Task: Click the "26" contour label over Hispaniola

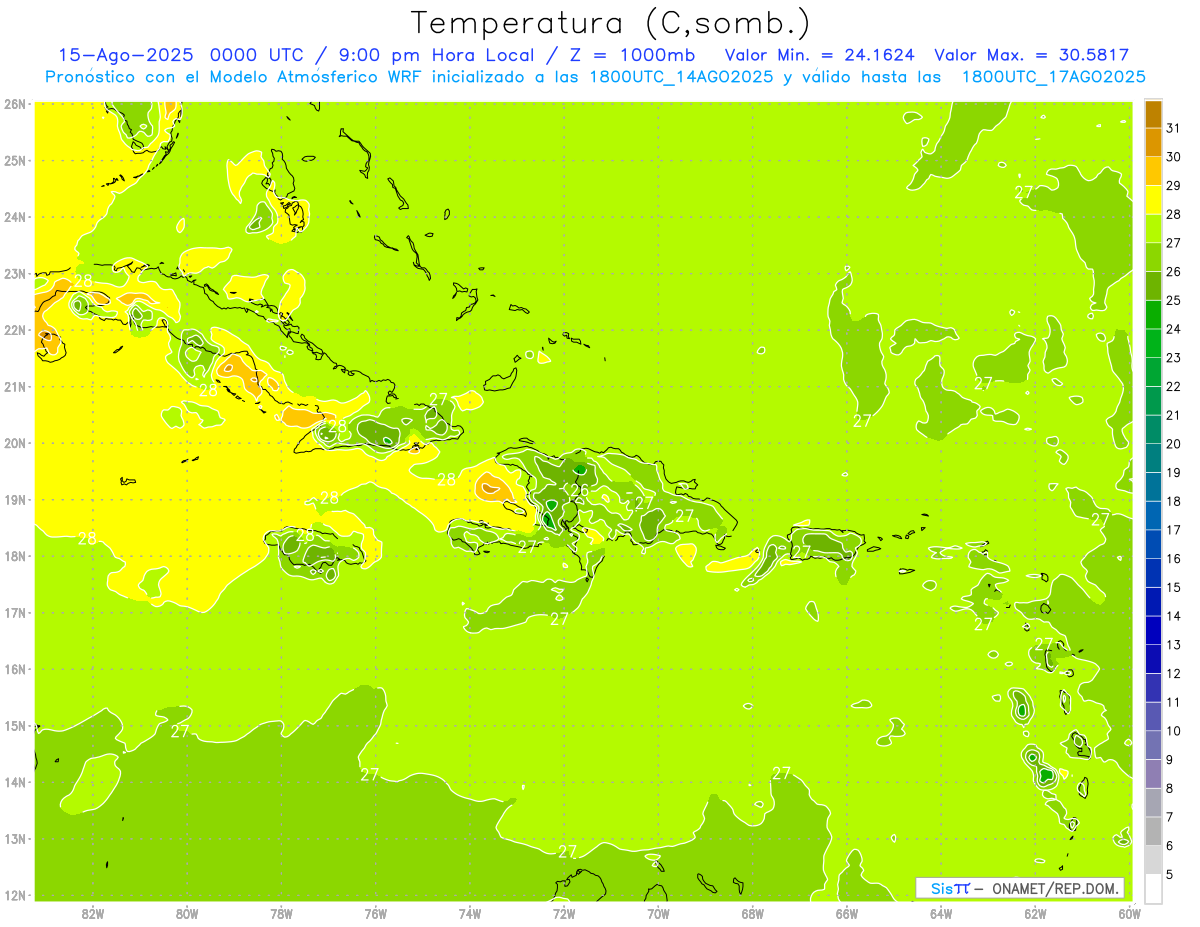Action: 579,490
